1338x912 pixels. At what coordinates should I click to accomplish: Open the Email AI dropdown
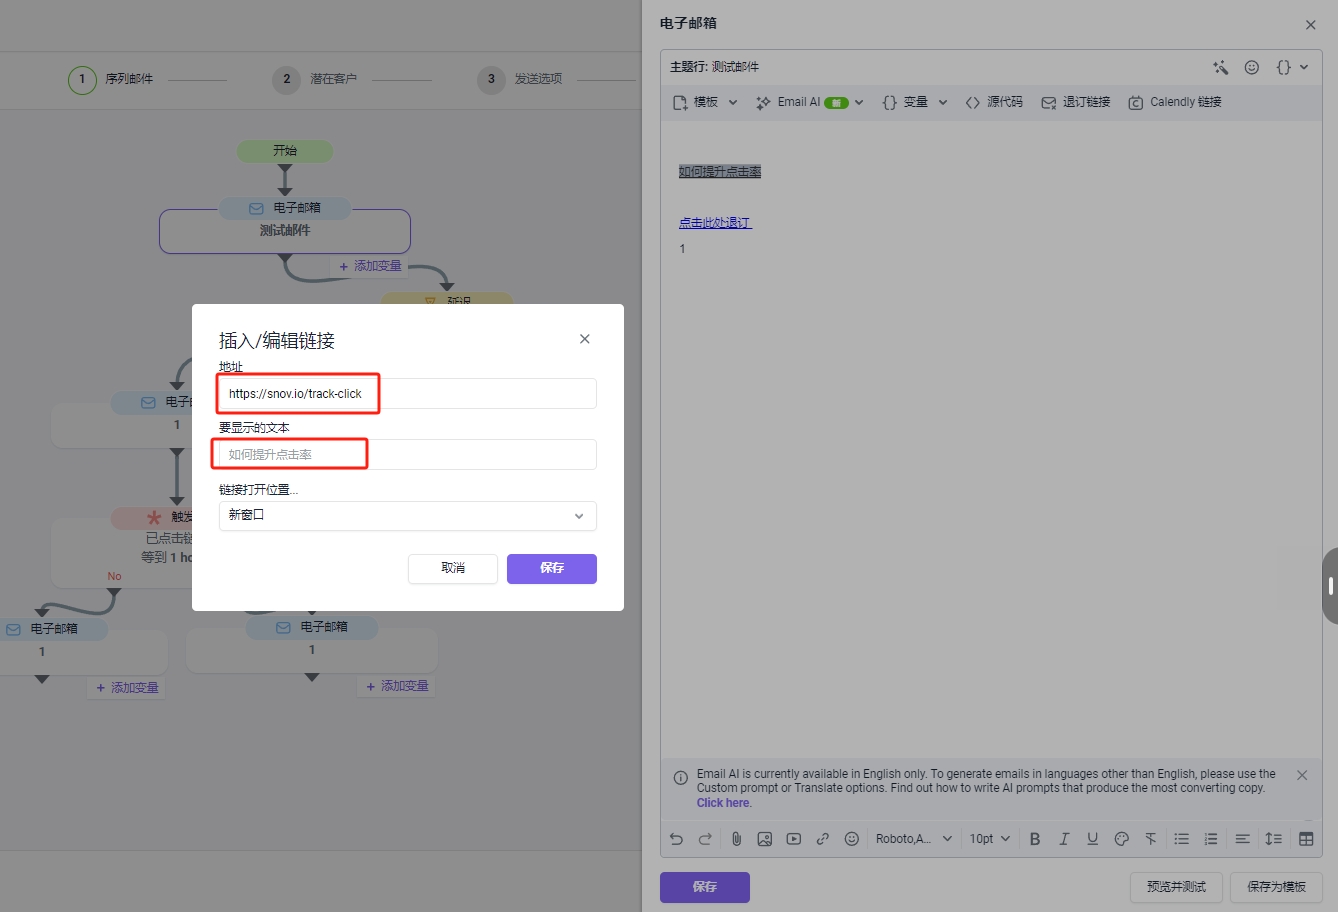(809, 102)
